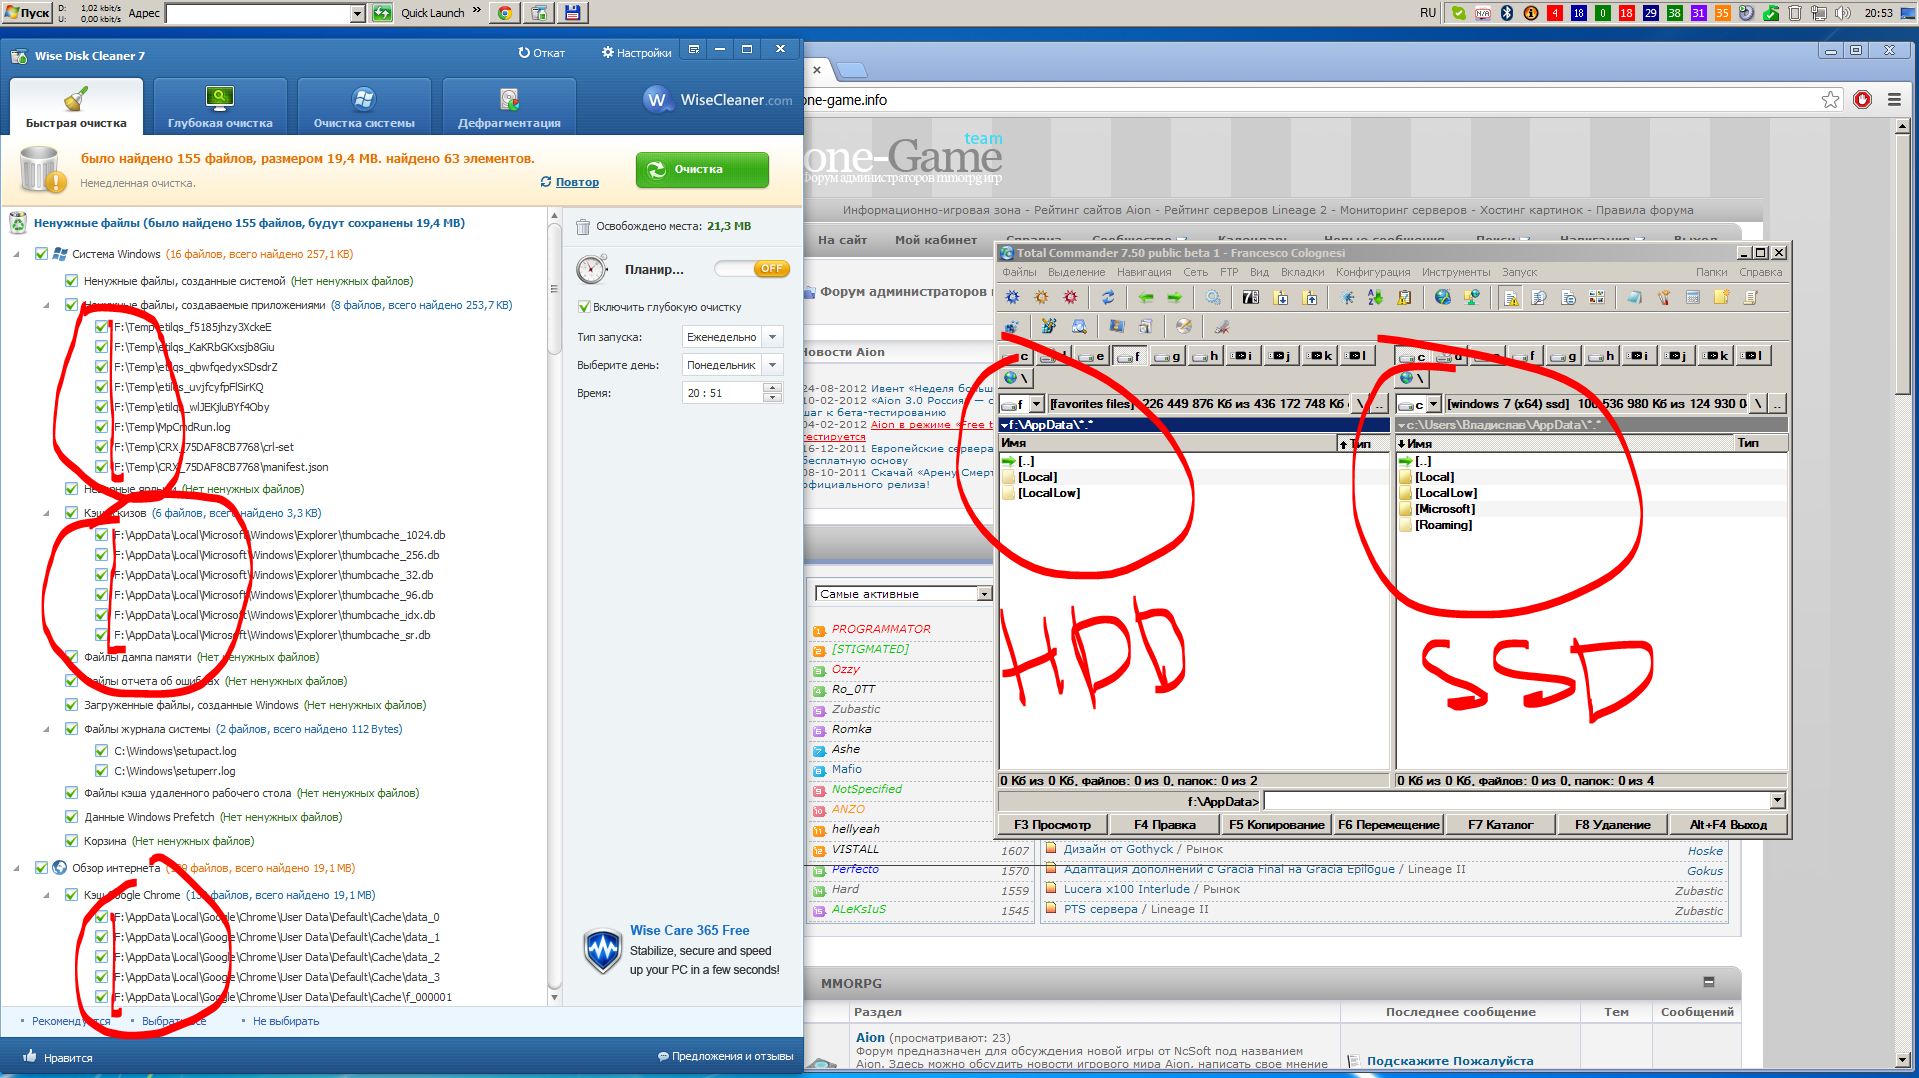Toggle the Загруженные файлы, созданные Windows checkbox
Screen dimensions: 1919x1078
pyautogui.click(x=71, y=705)
